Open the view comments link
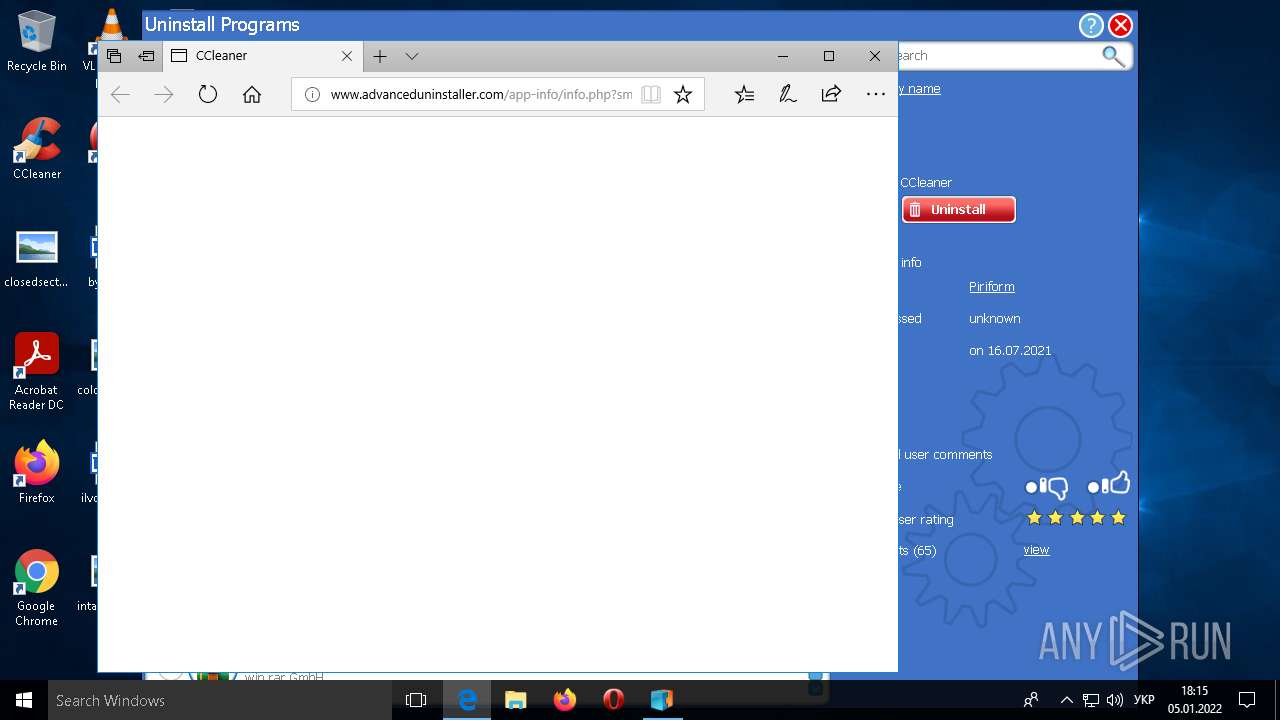The image size is (1280, 720). (x=1036, y=549)
